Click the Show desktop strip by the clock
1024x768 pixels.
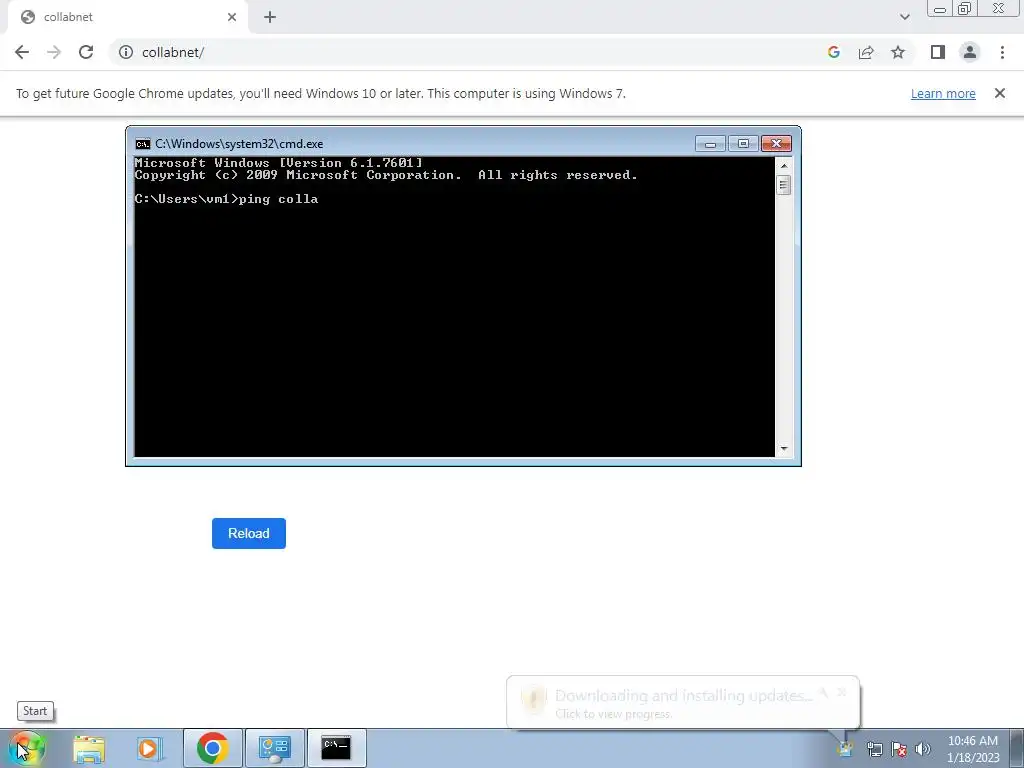point(1017,748)
